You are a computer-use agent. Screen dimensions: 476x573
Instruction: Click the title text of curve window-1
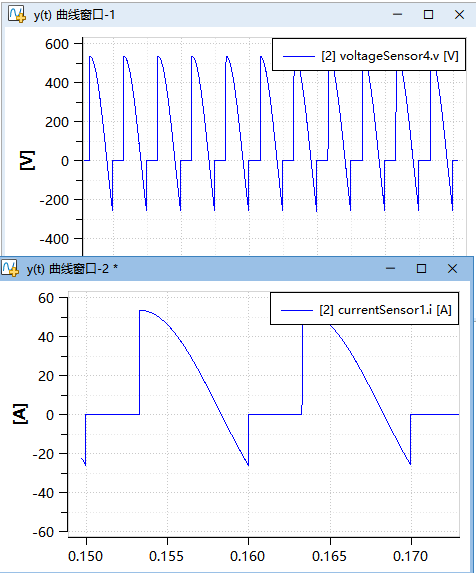click(x=75, y=15)
